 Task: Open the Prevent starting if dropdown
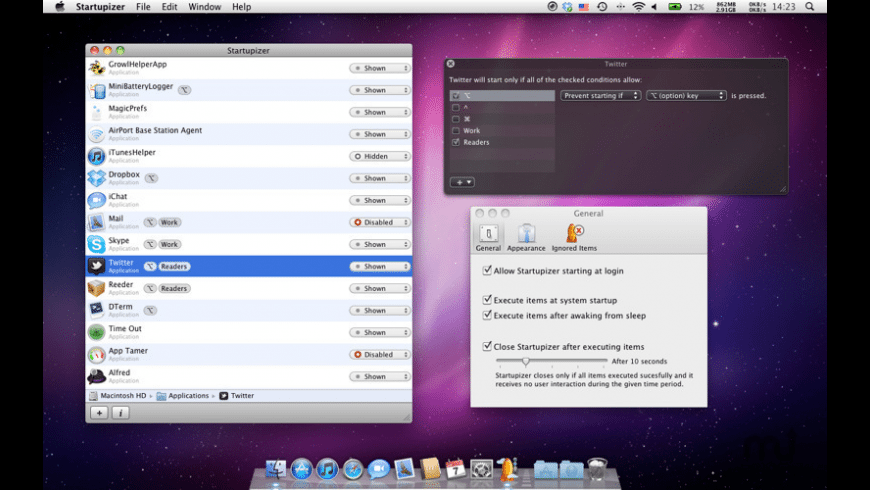pyautogui.click(x=600, y=96)
